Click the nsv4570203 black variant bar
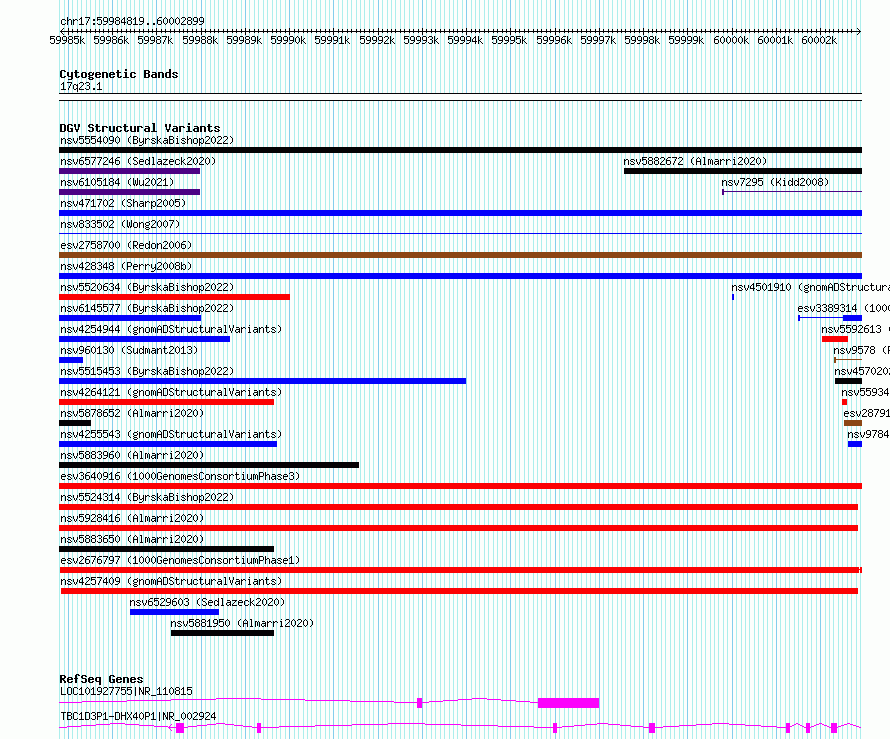The height and width of the screenshot is (739, 890). tap(849, 381)
